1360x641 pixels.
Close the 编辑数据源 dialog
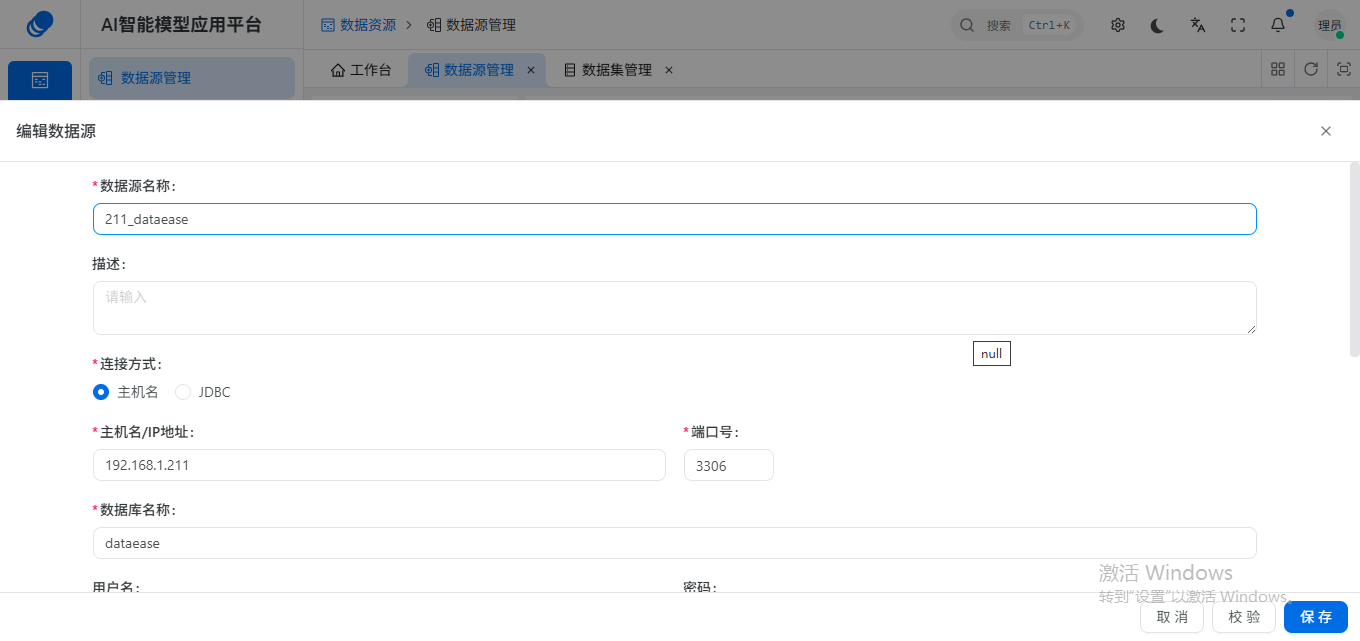pos(1326,131)
